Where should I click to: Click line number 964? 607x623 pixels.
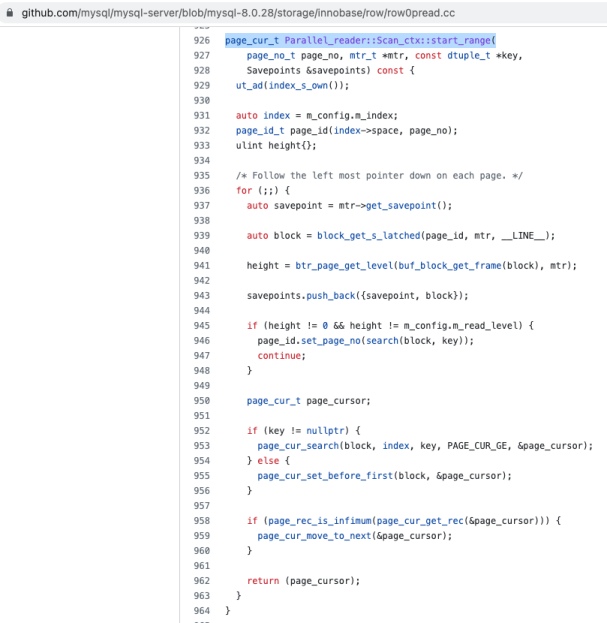[202, 611]
